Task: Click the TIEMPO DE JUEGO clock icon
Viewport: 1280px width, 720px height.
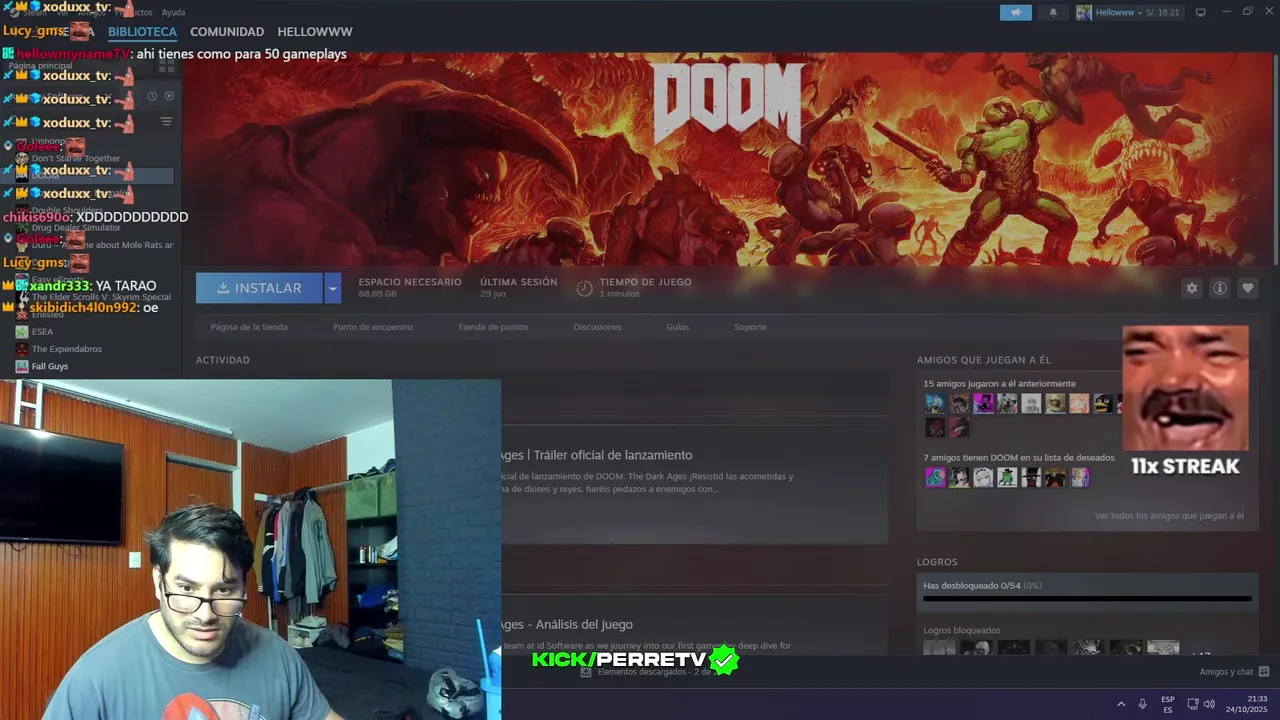Action: pyautogui.click(x=584, y=289)
